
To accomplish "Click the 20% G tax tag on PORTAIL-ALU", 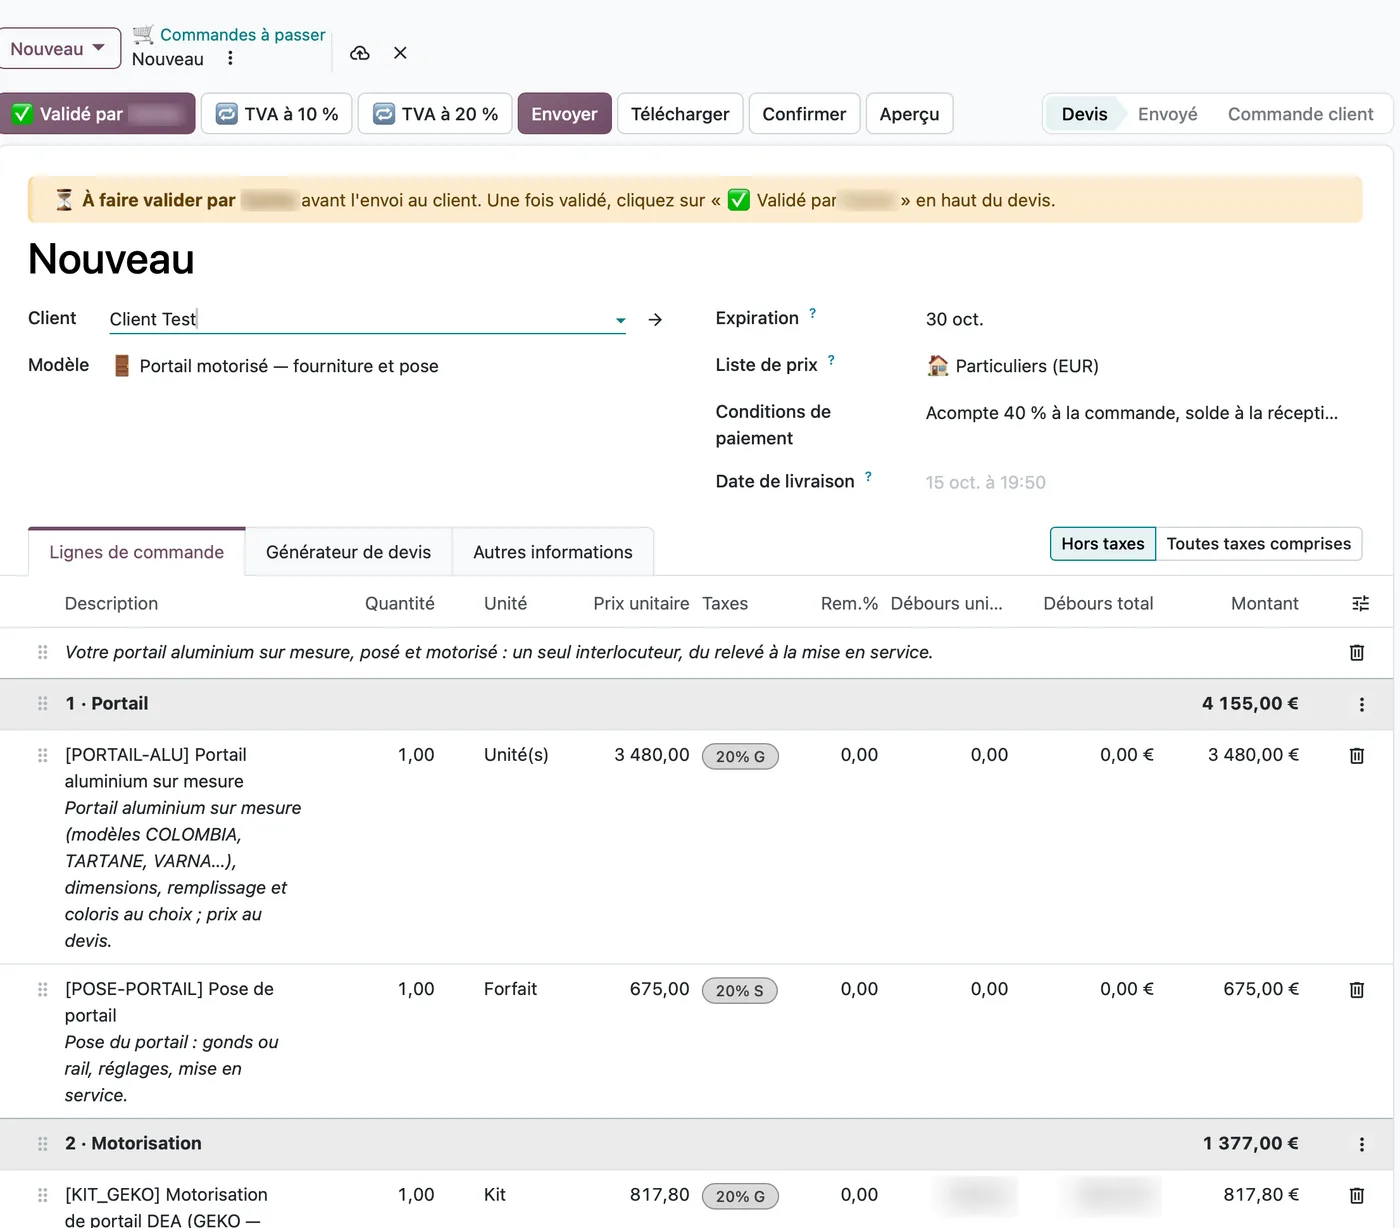I will (740, 756).
